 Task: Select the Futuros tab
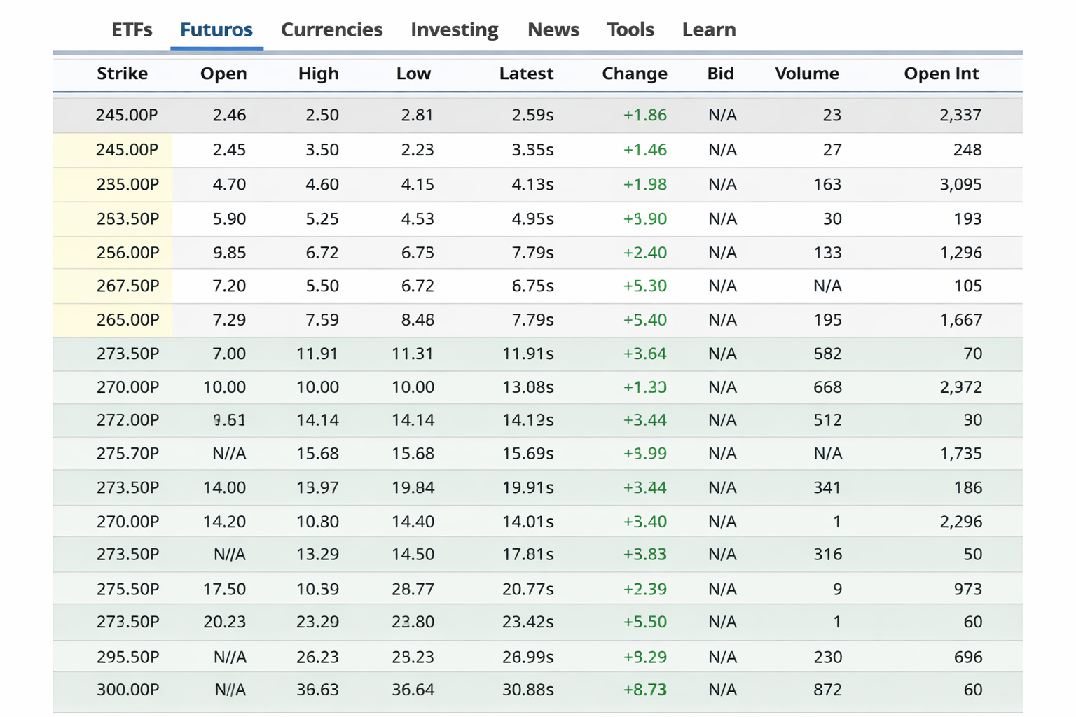pyautogui.click(x=216, y=30)
